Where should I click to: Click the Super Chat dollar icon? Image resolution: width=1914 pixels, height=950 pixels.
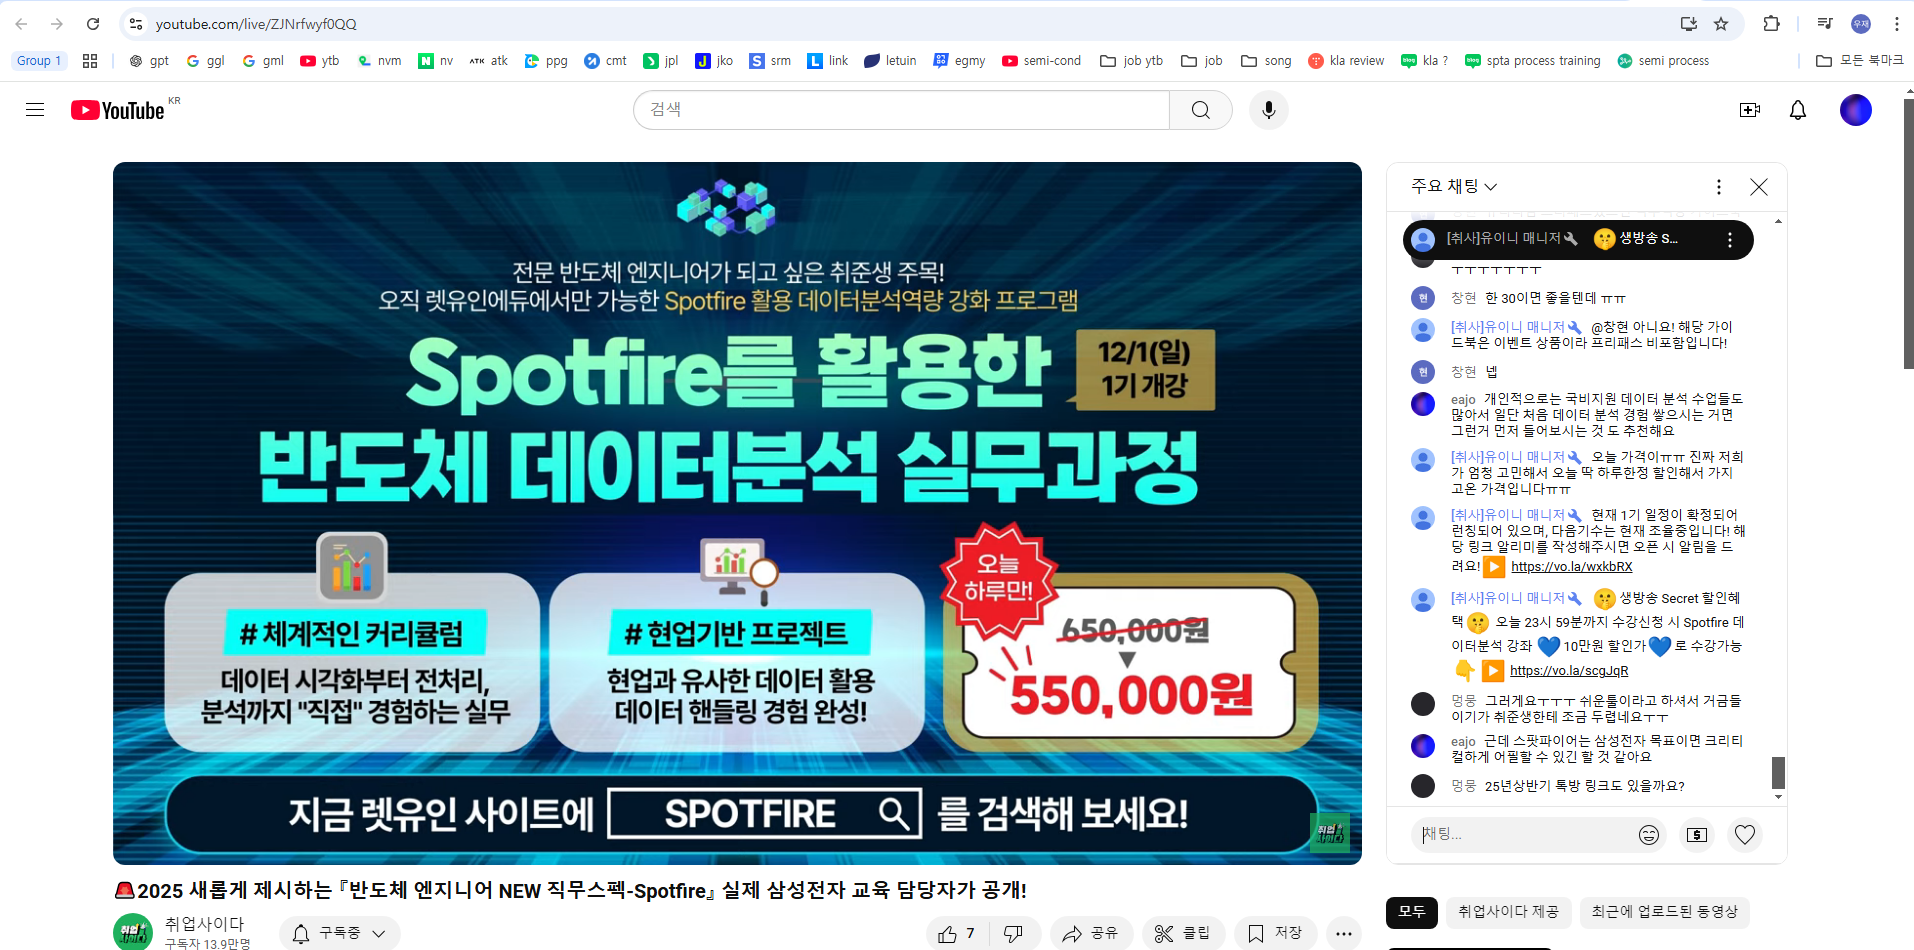coord(1696,834)
